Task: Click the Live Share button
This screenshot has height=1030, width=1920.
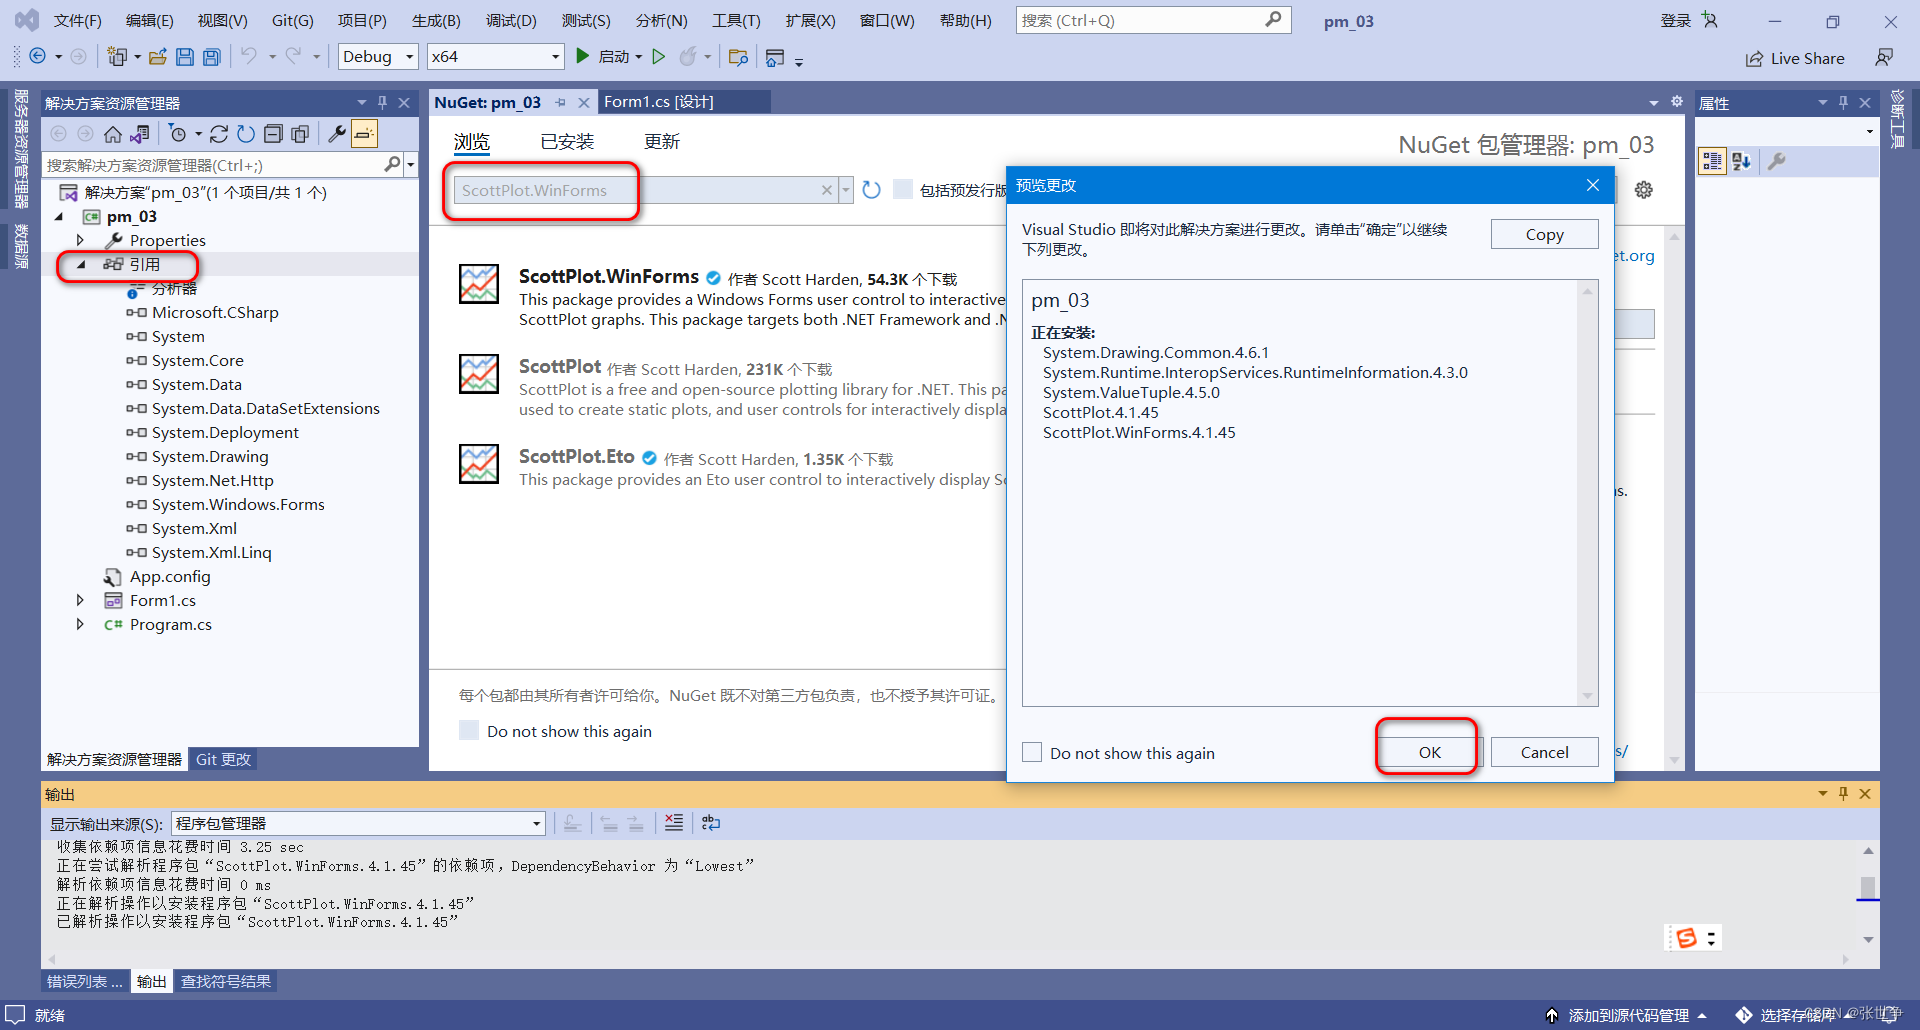Action: tap(1795, 58)
